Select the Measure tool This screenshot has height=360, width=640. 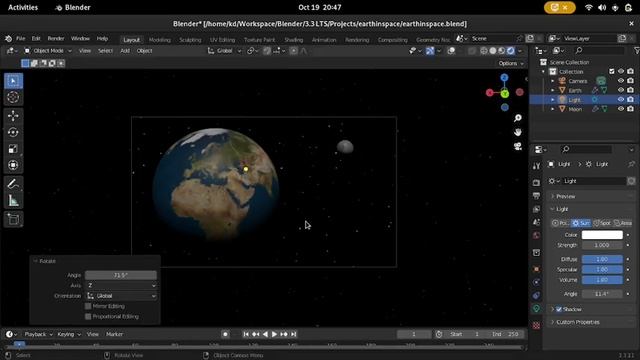[x=13, y=200]
